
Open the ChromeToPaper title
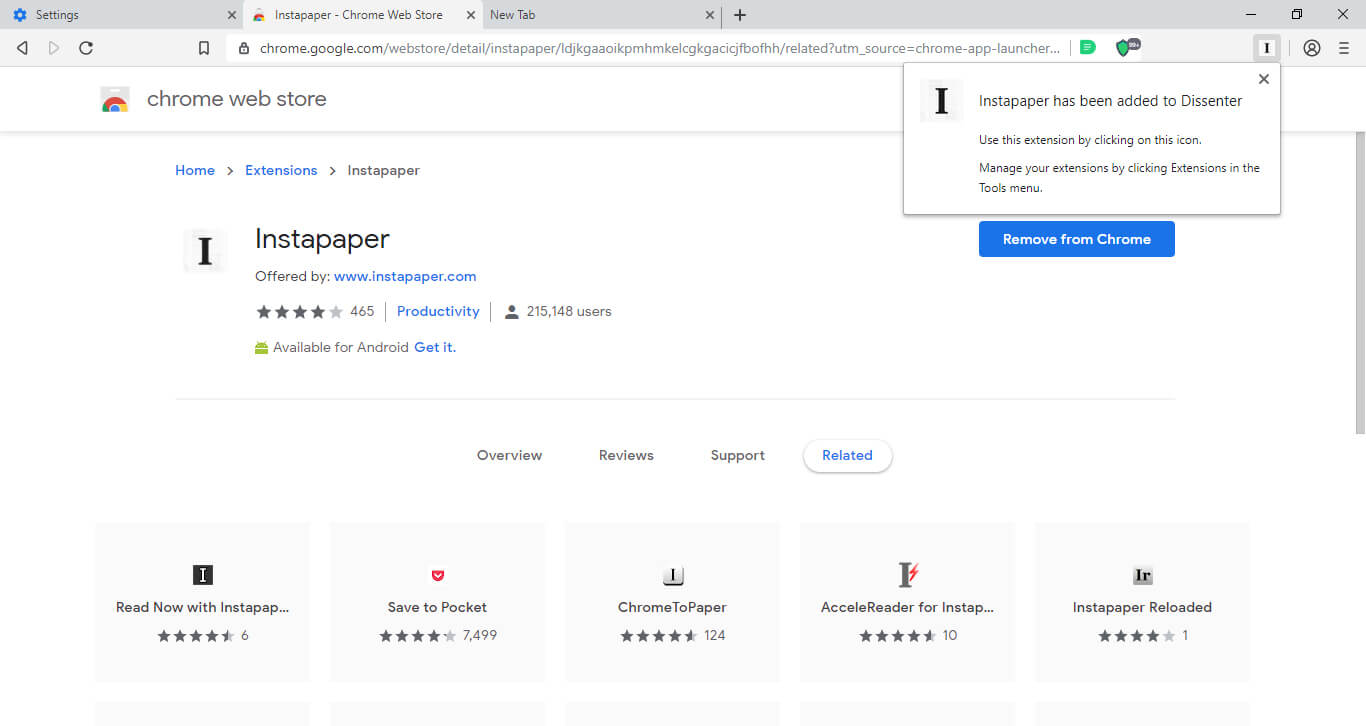point(673,608)
